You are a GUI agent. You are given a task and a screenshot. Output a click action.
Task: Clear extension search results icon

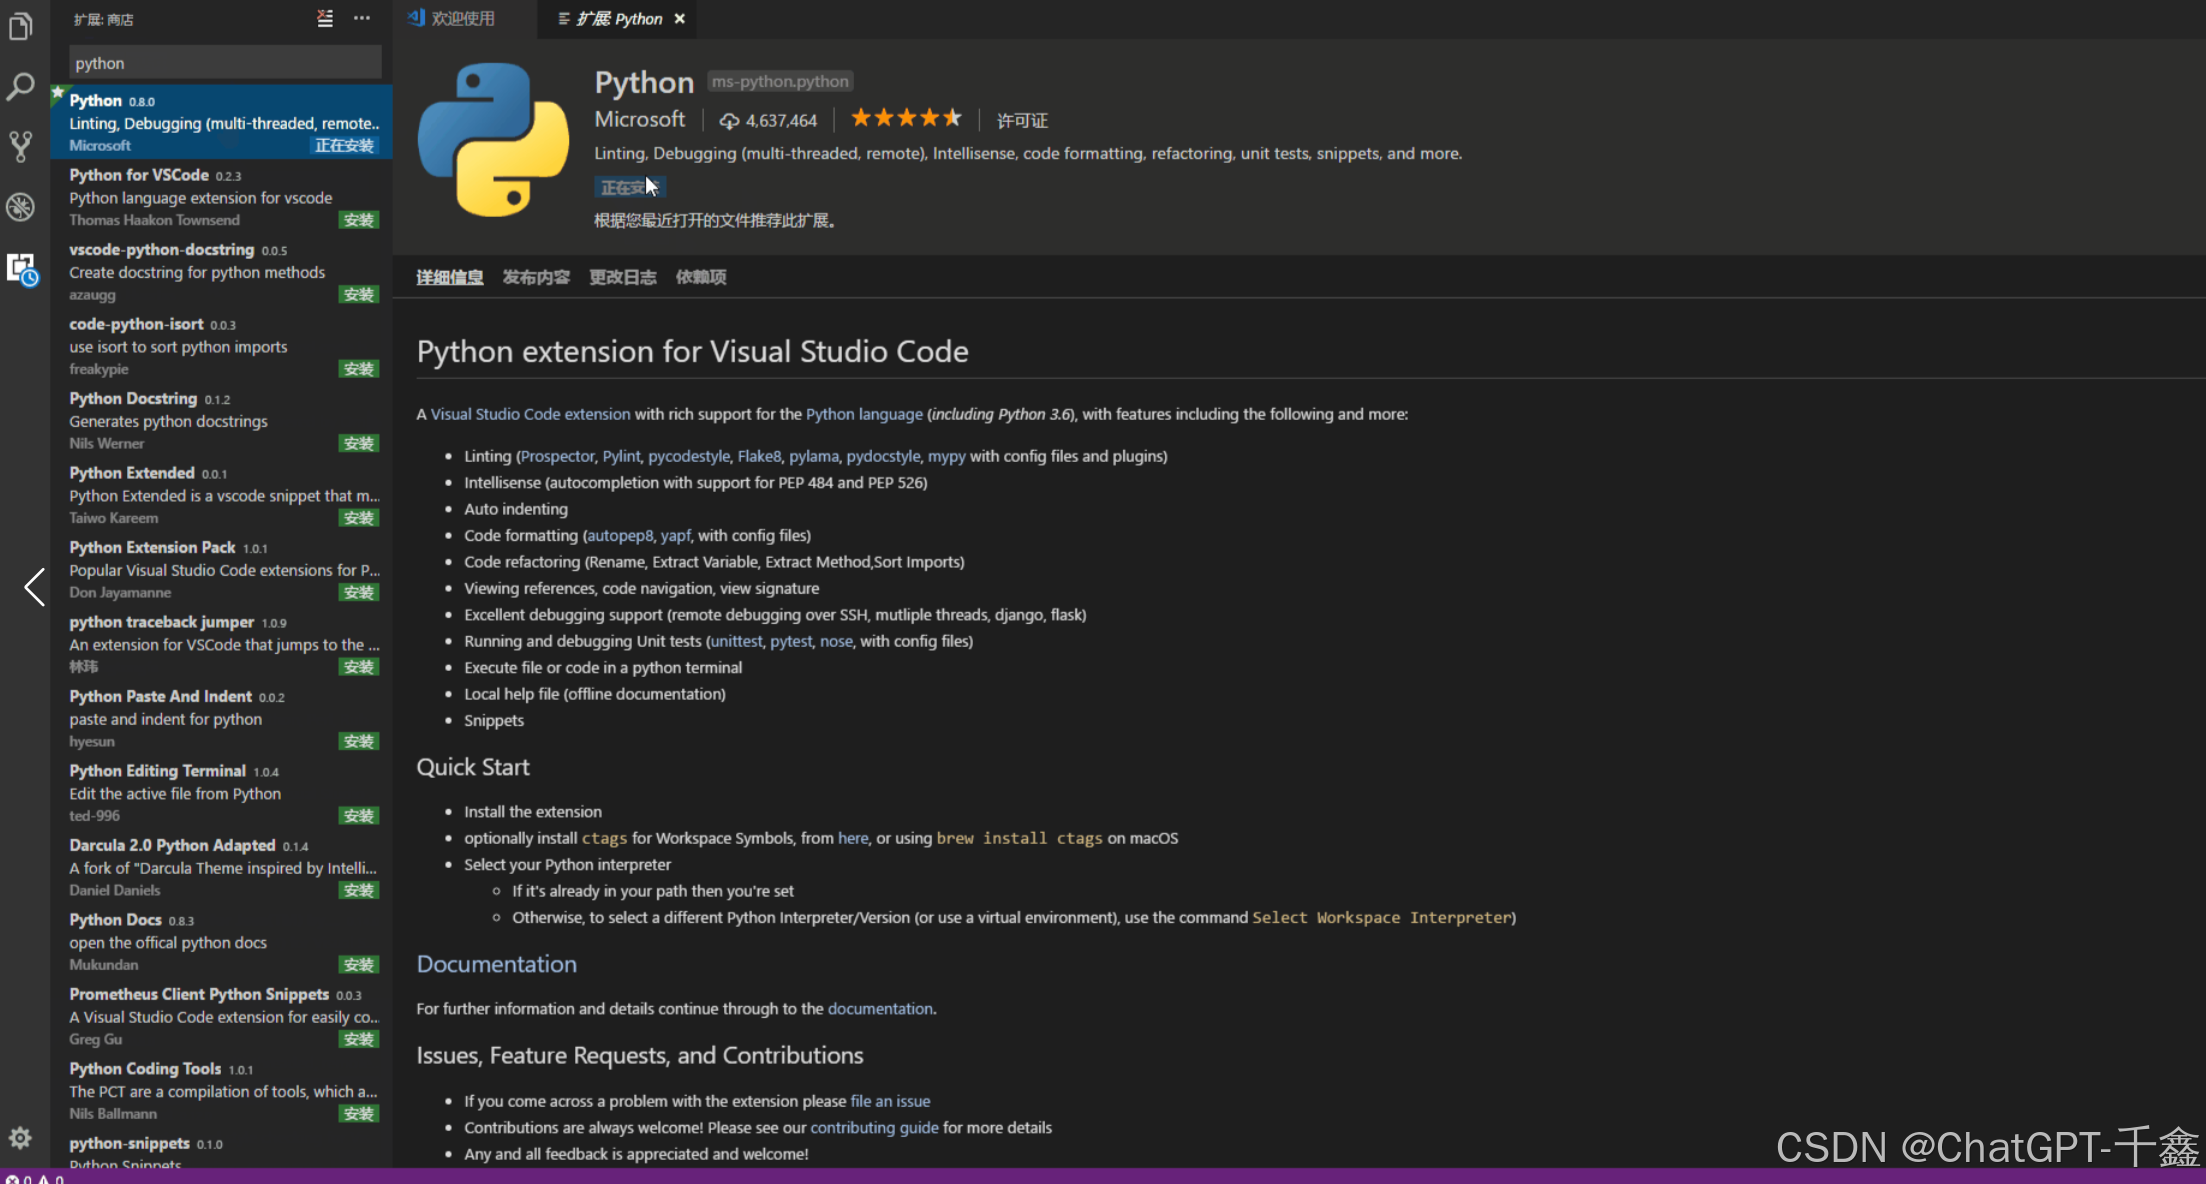tap(325, 18)
